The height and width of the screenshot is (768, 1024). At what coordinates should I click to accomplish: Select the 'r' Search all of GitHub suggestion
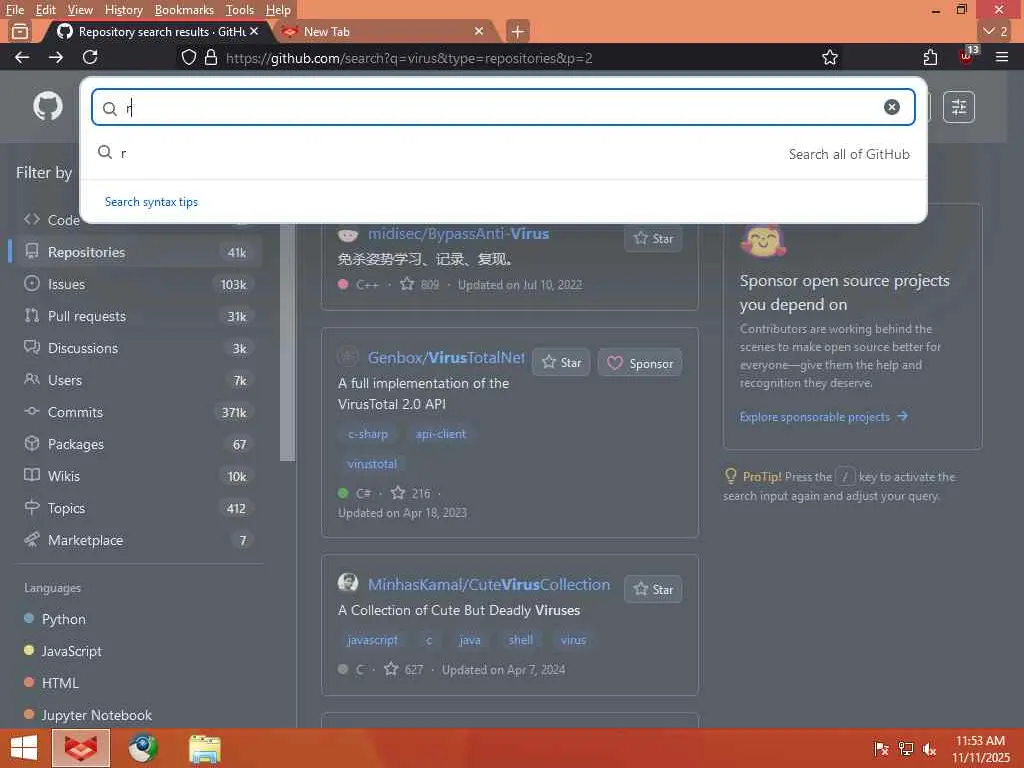(x=503, y=153)
